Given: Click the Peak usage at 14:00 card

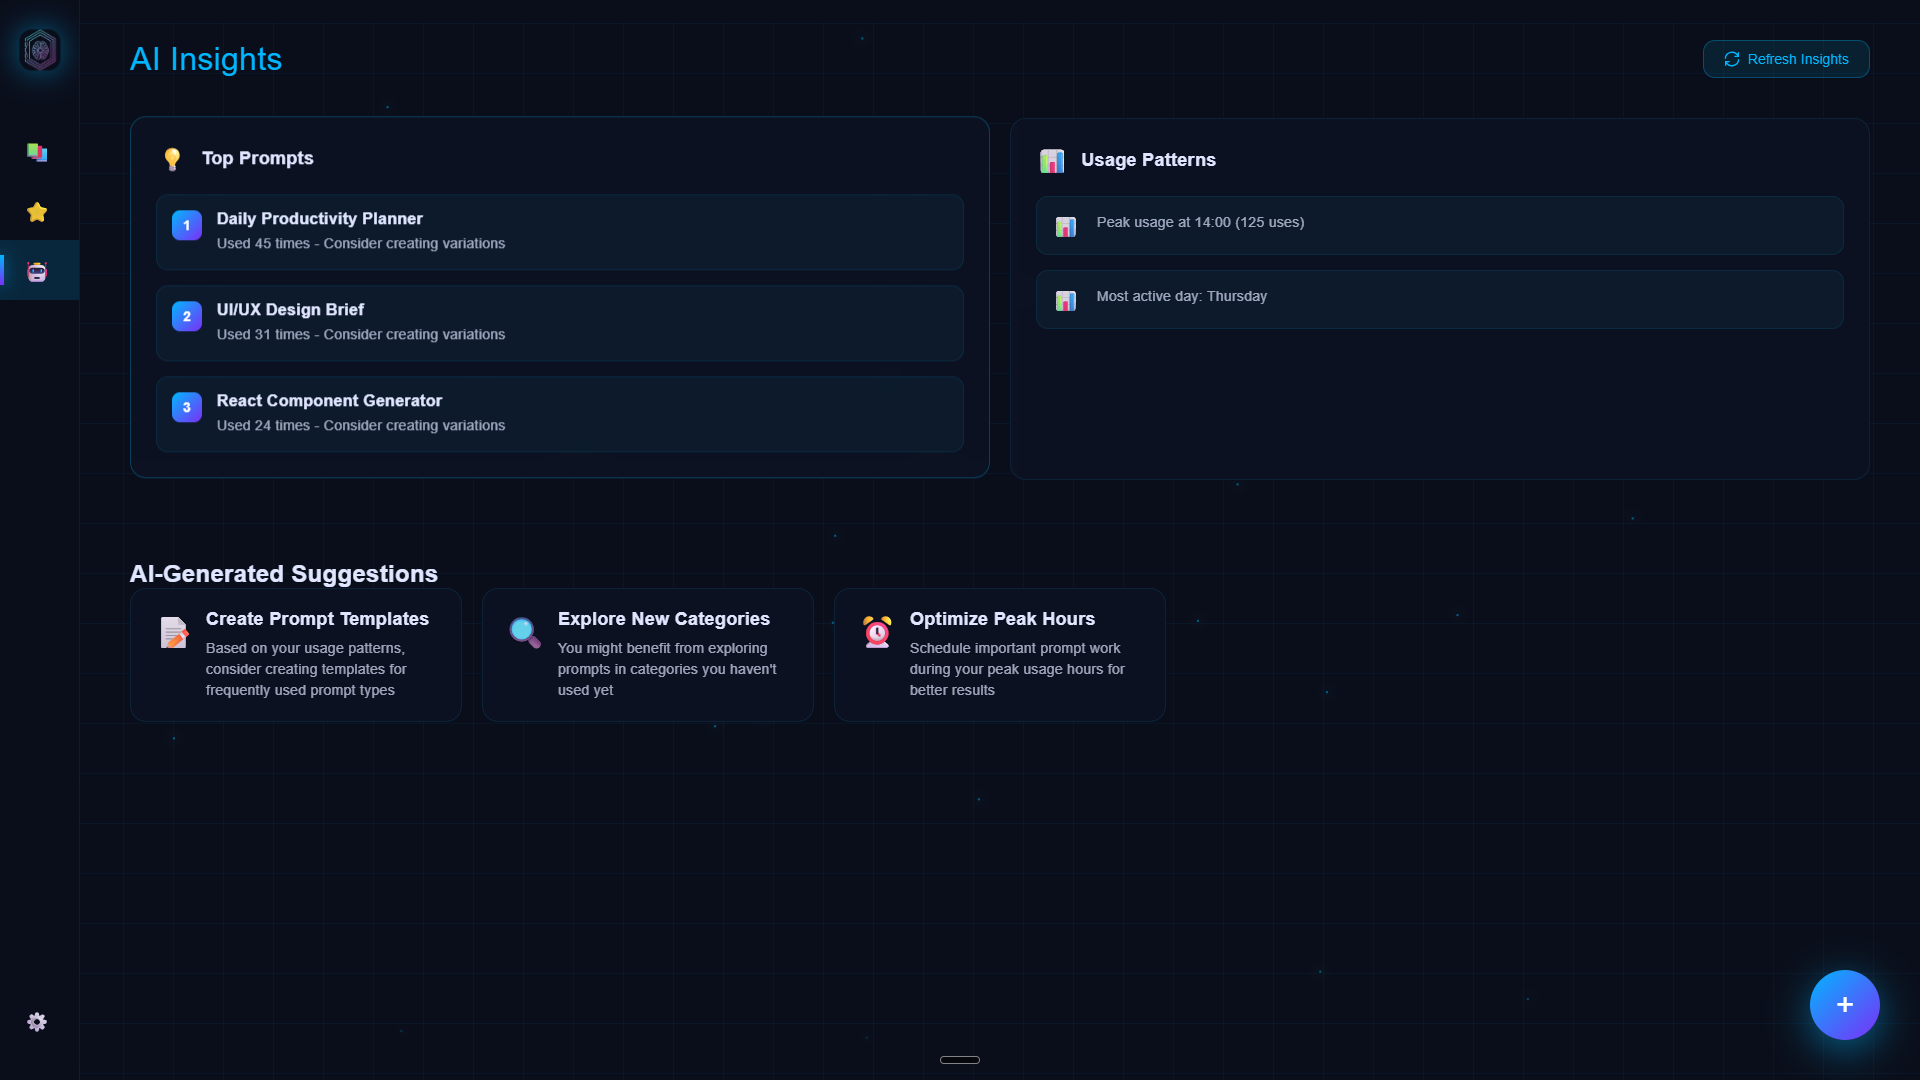Looking at the screenshot, I should coord(1439,224).
